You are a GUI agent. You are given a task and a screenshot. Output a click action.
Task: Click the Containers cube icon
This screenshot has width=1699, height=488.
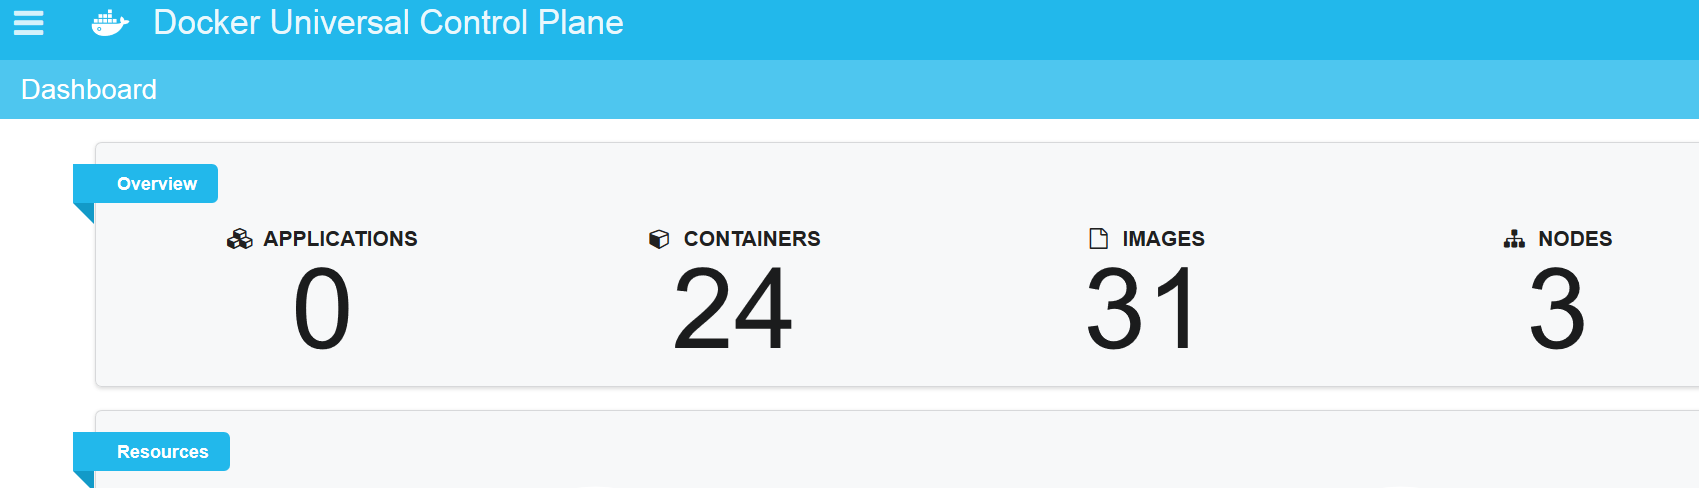(x=659, y=239)
